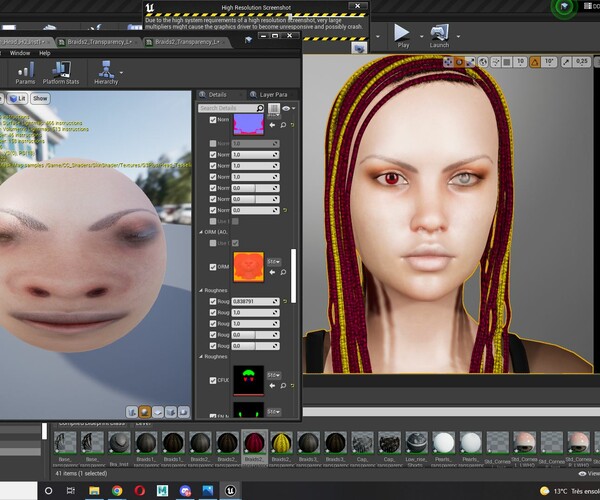Switch to first Braids2_Transparency tab
The image size is (600, 500).
(x=99, y=42)
